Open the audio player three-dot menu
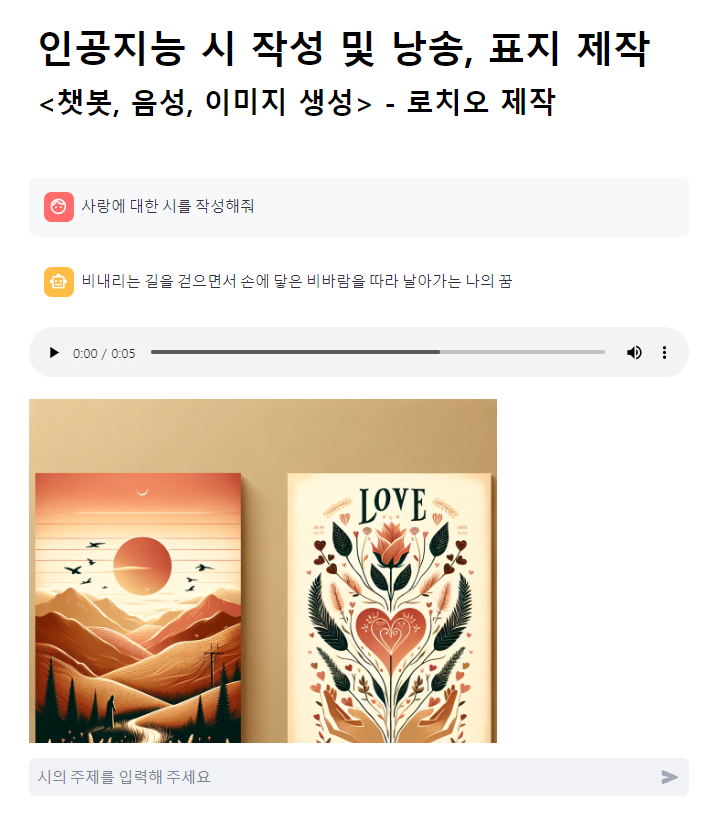This screenshot has height=814, width=713. pyautogui.click(x=664, y=353)
